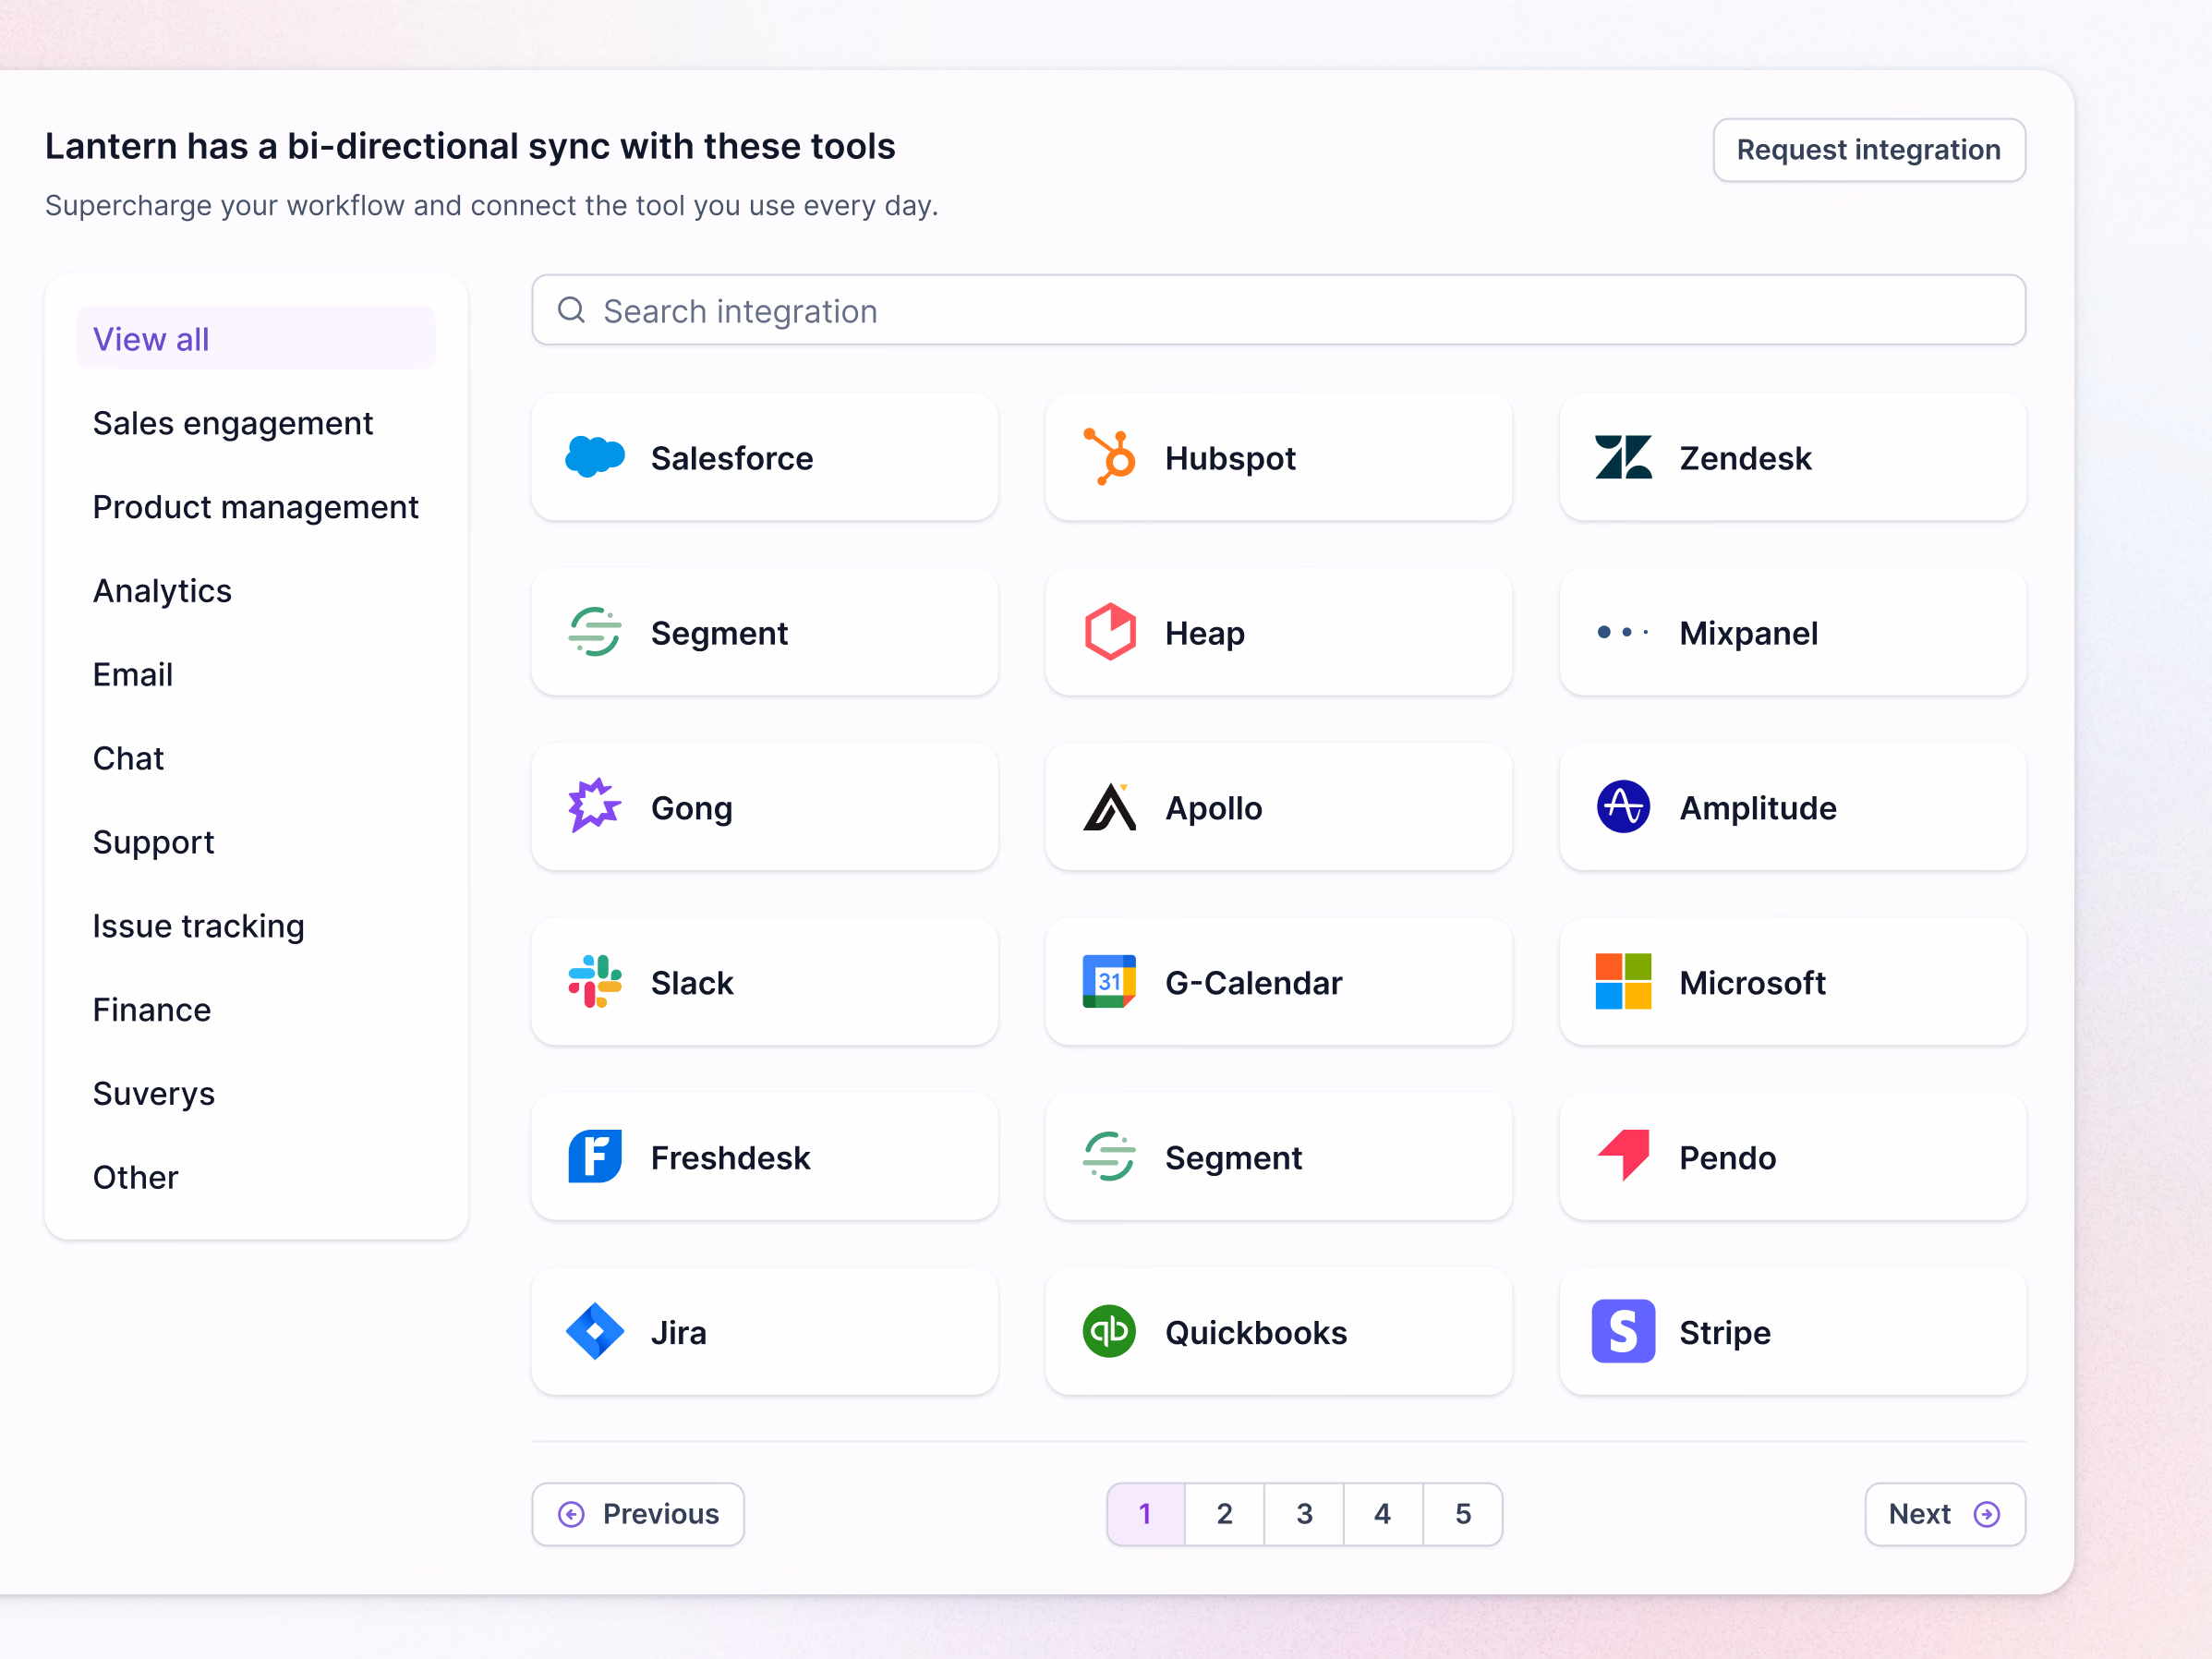Image resolution: width=2212 pixels, height=1659 pixels.
Task: Click the Slack logo icon
Action: tap(595, 982)
